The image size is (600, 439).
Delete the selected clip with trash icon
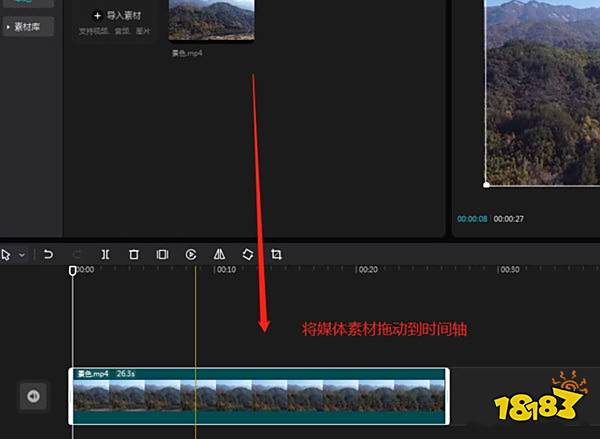(133, 255)
